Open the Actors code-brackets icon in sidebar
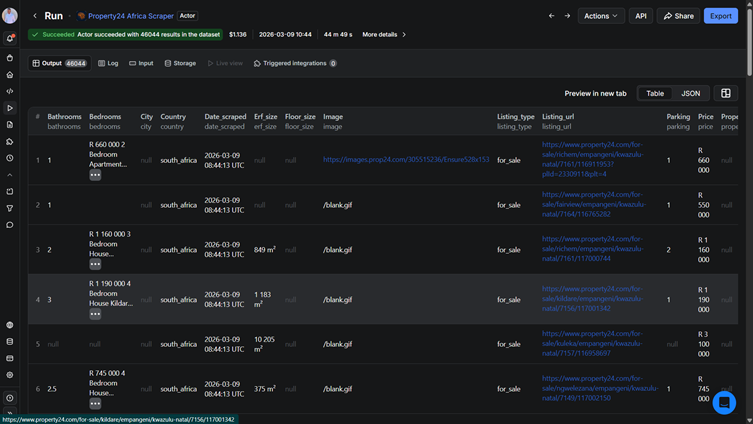The image size is (753, 424). click(x=10, y=91)
